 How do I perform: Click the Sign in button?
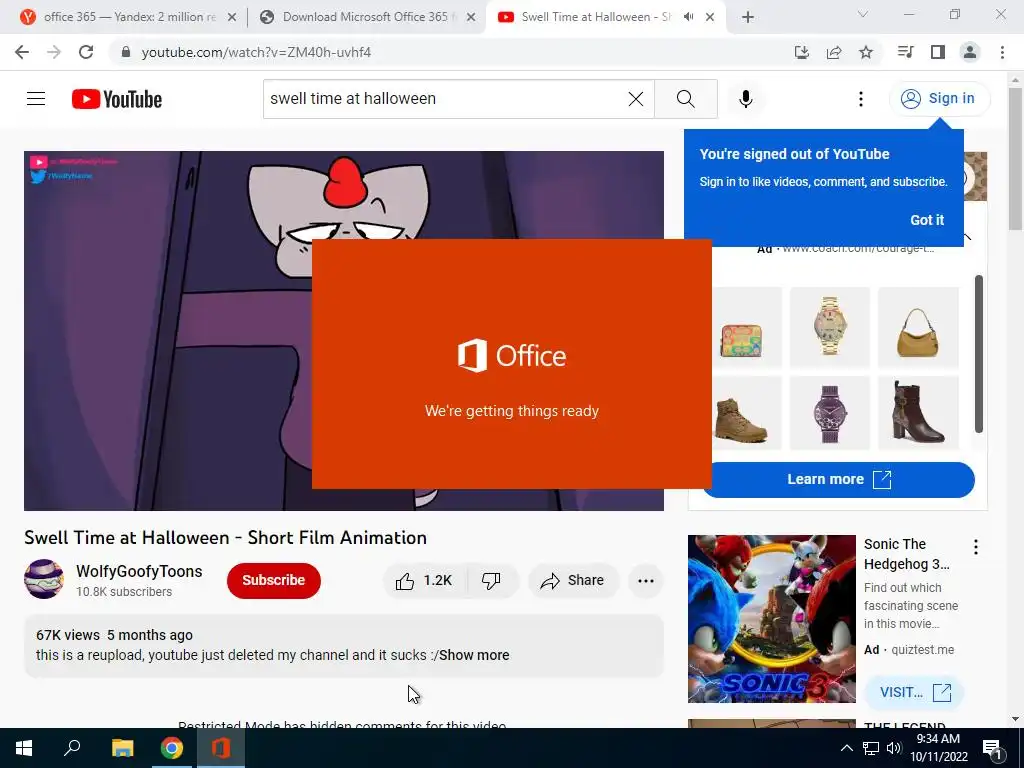(x=939, y=99)
